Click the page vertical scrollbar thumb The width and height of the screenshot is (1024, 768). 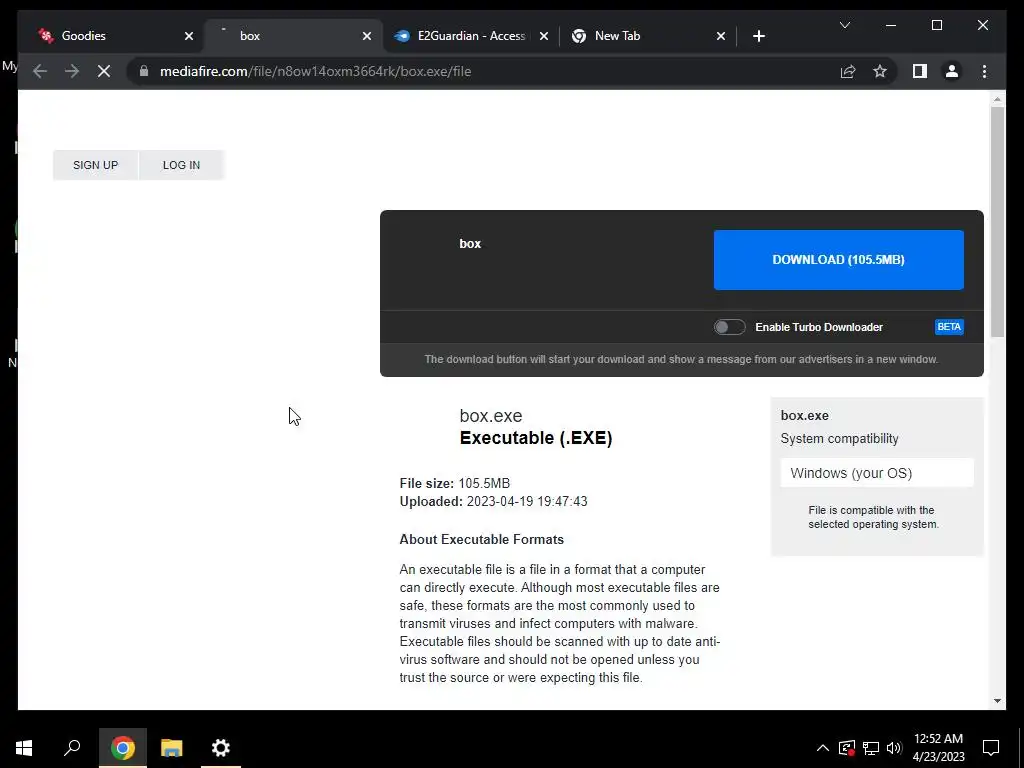(997, 222)
